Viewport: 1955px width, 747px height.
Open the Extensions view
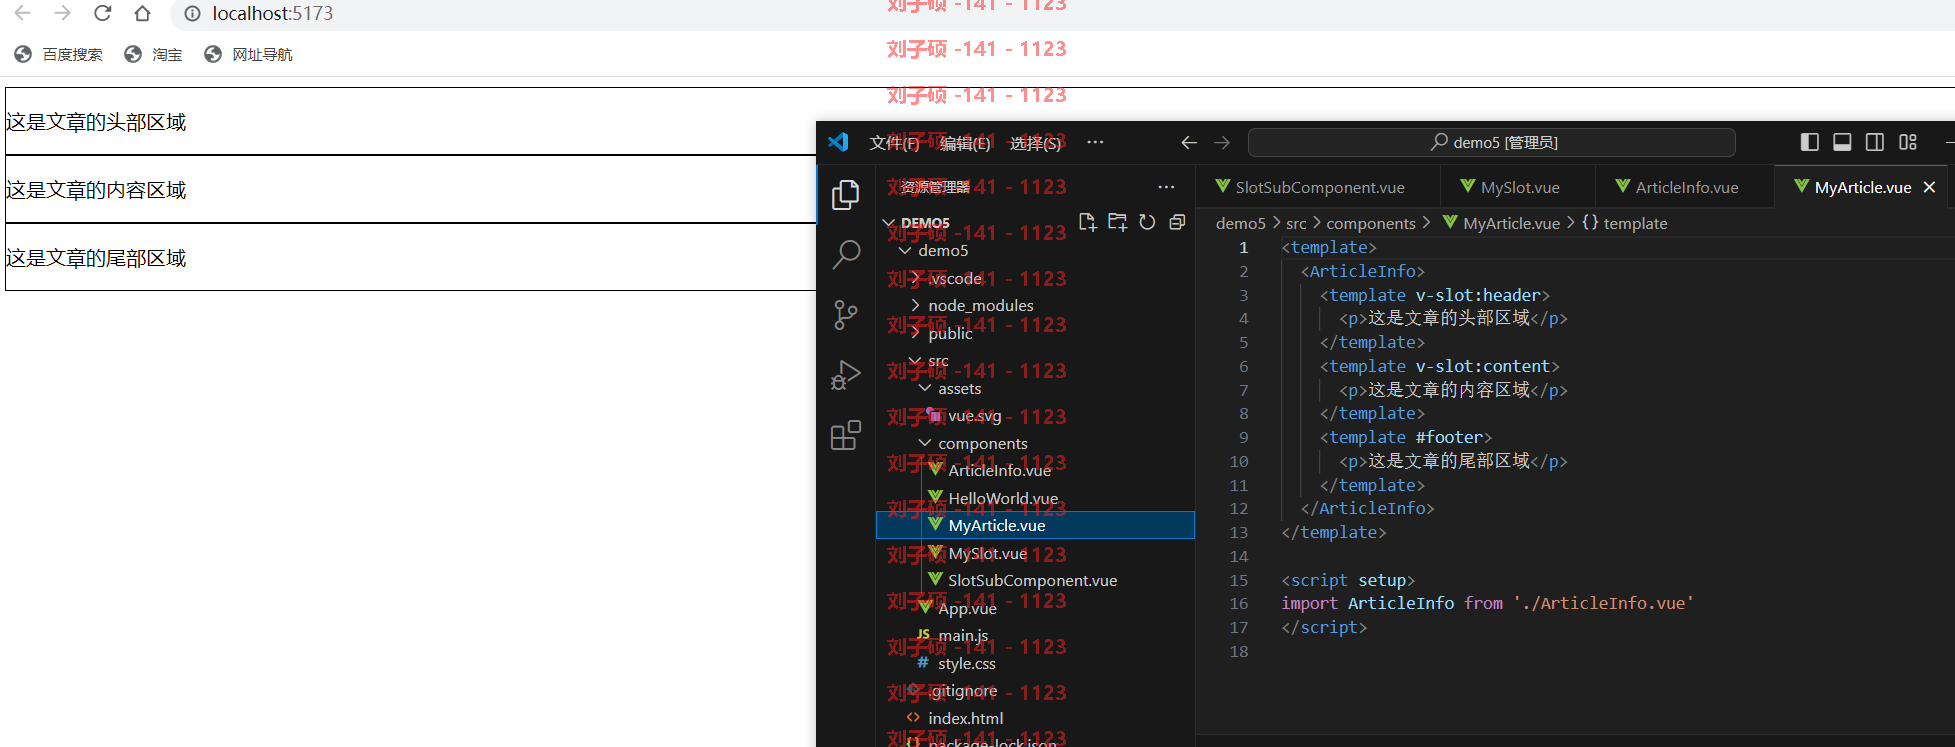coord(846,436)
